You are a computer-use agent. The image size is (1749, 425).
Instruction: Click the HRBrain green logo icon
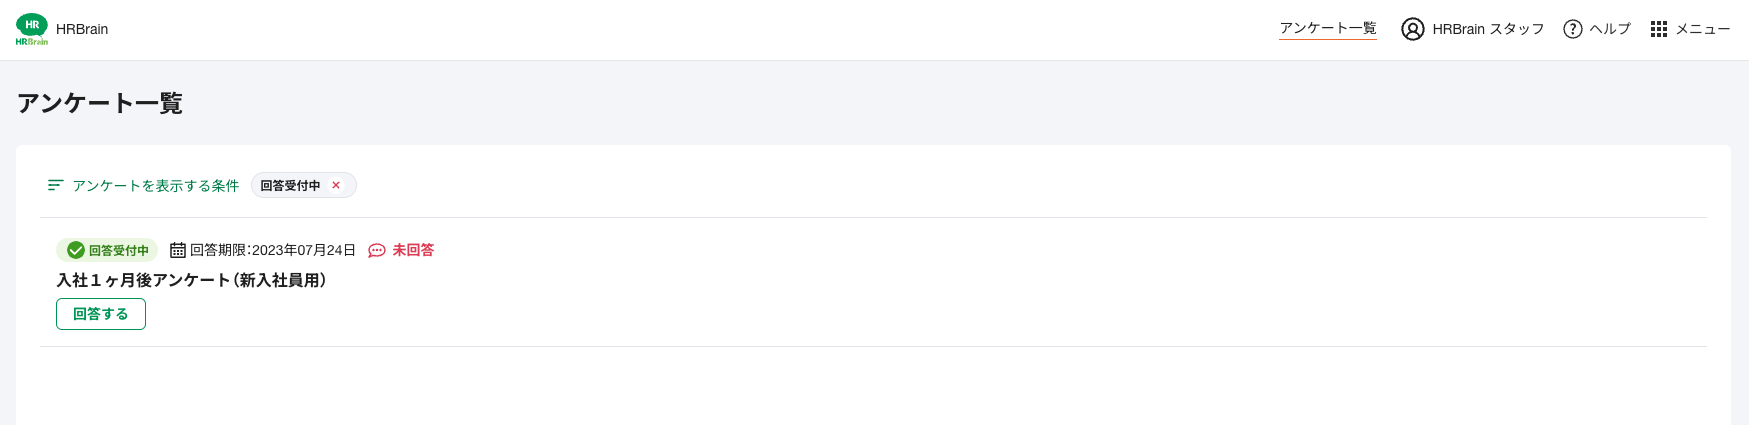[x=32, y=29]
